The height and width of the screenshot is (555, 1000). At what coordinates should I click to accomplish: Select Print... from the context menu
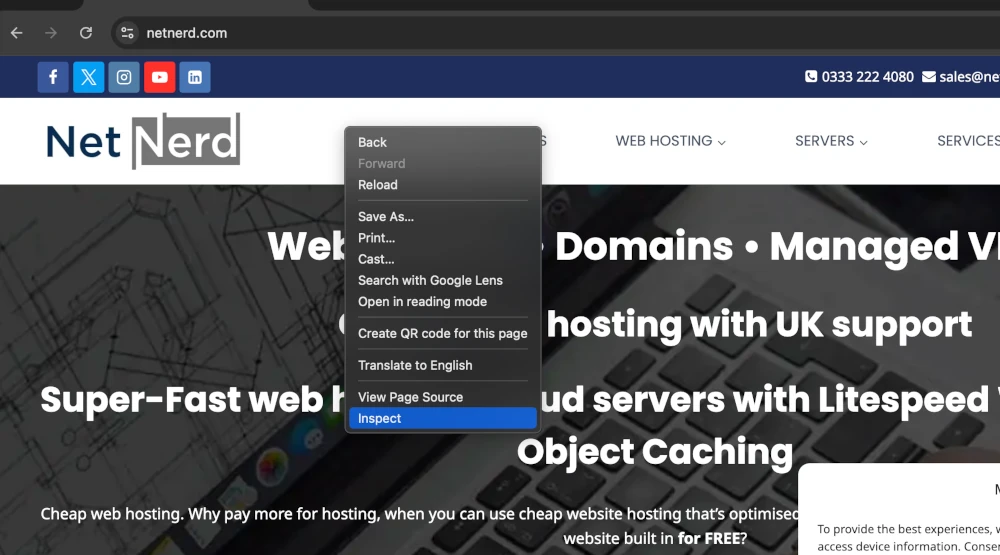click(x=443, y=238)
